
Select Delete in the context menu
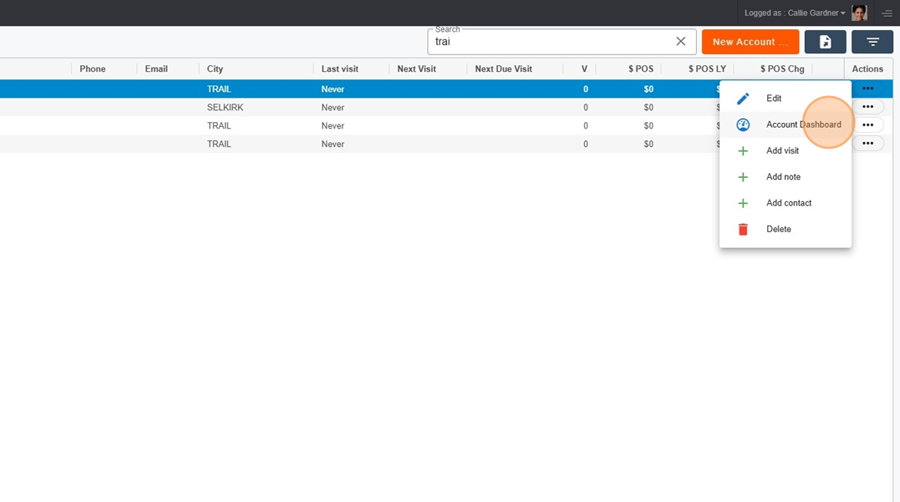point(785,229)
